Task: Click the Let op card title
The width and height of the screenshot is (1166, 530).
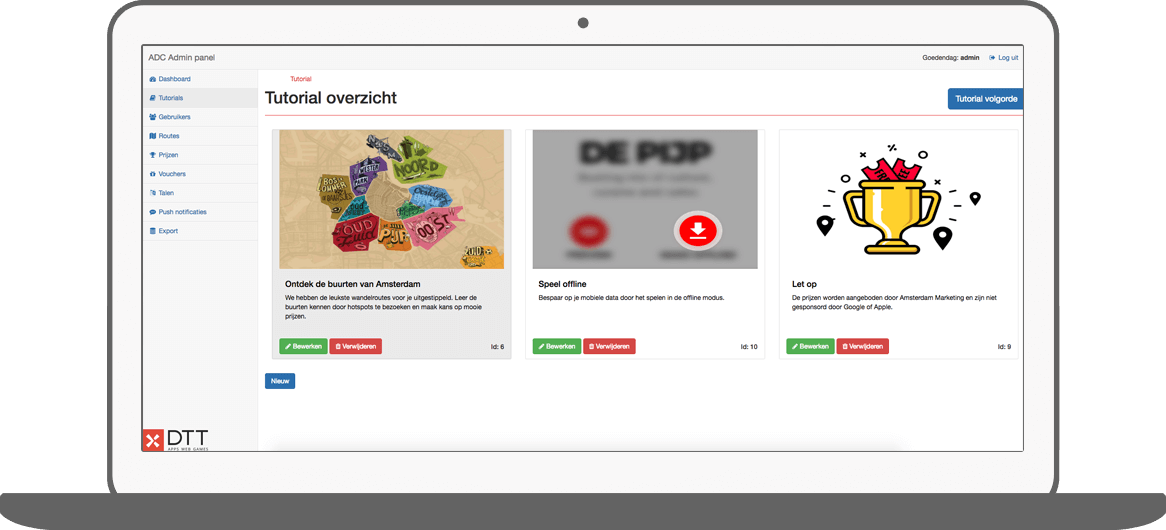Action: tap(803, 284)
